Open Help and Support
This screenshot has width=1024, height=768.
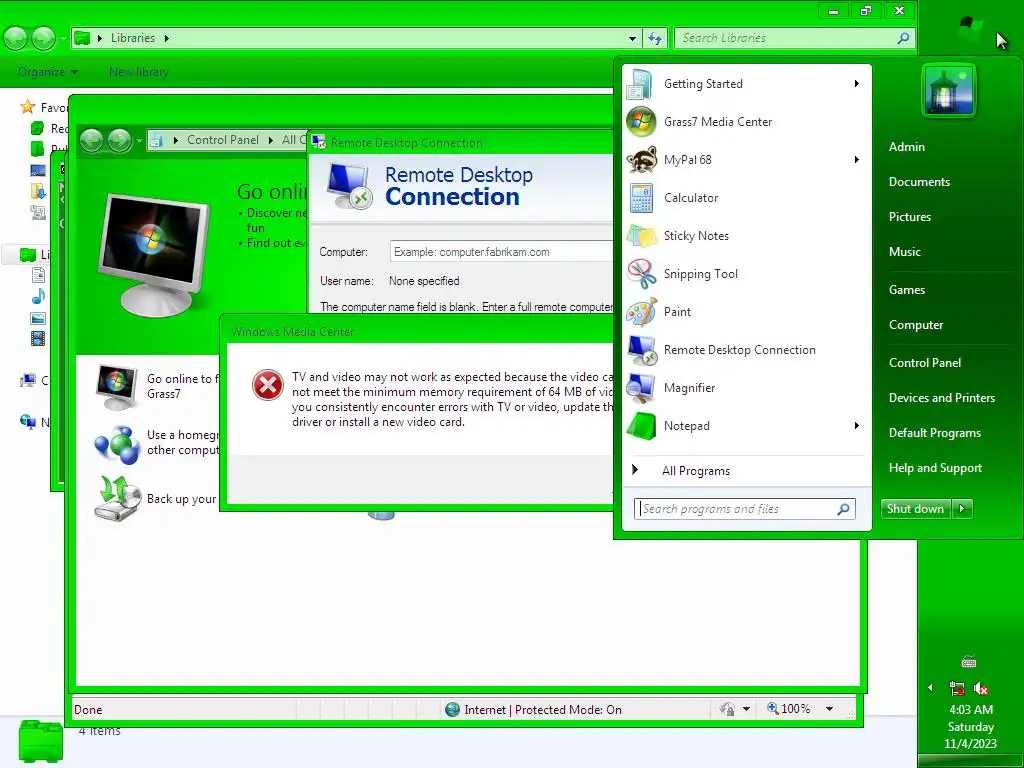[935, 468]
